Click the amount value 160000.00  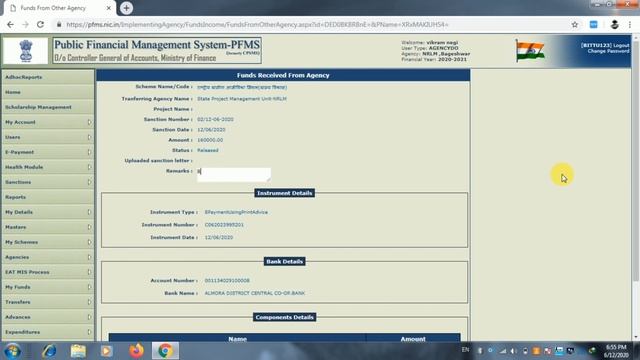(210, 140)
